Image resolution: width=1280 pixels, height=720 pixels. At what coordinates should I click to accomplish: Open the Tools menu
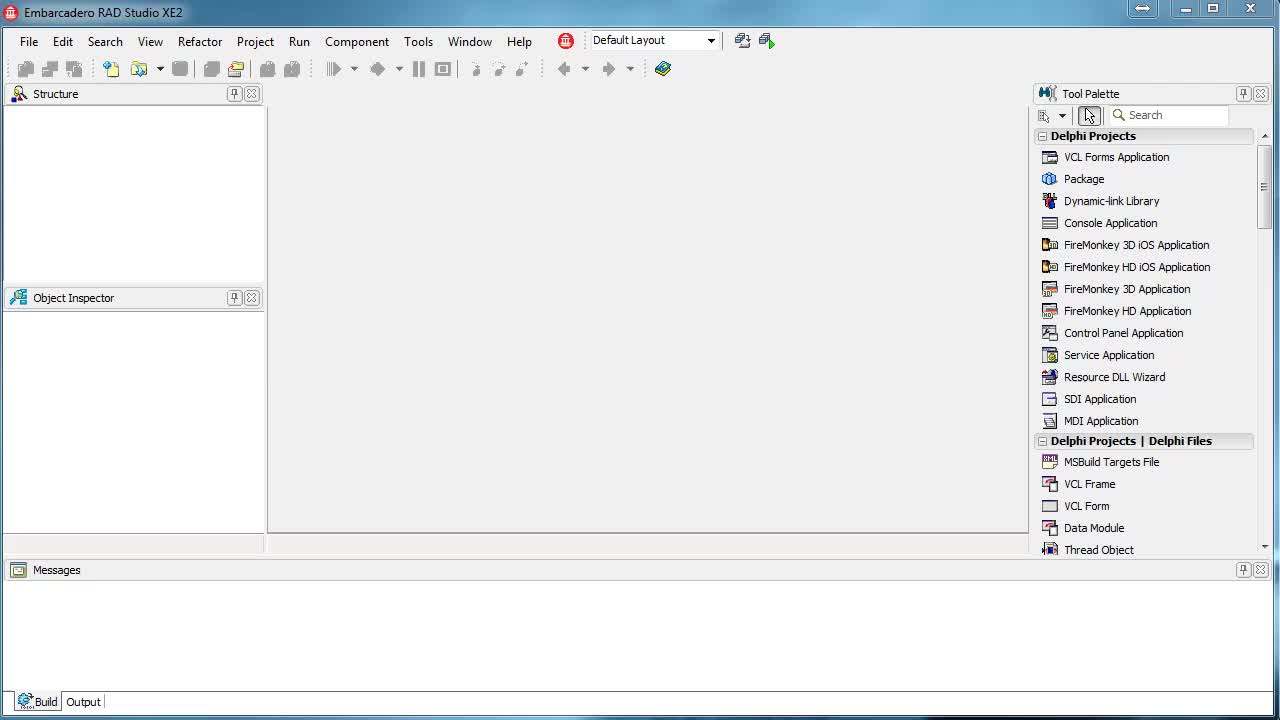(418, 42)
